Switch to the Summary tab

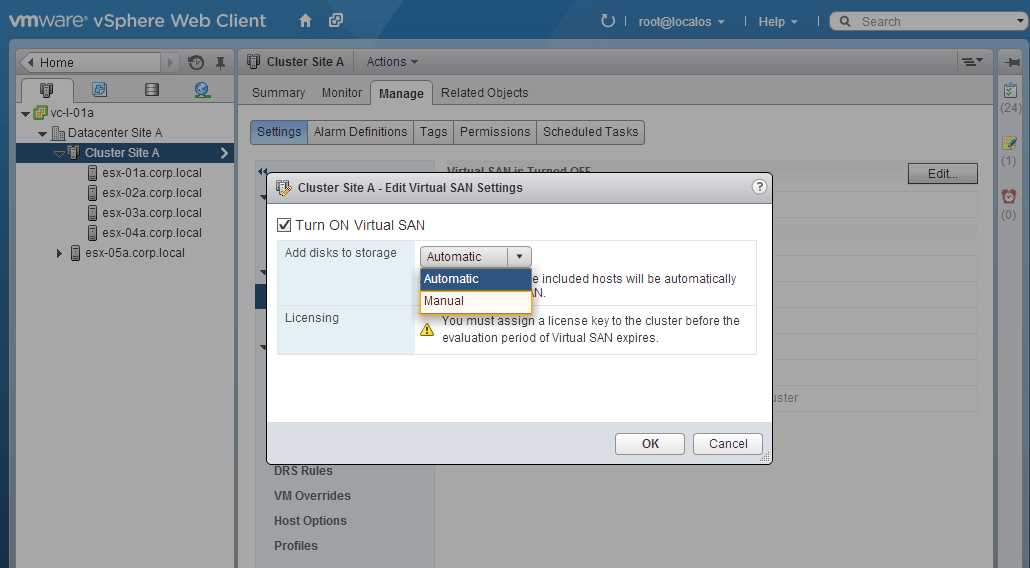click(278, 93)
